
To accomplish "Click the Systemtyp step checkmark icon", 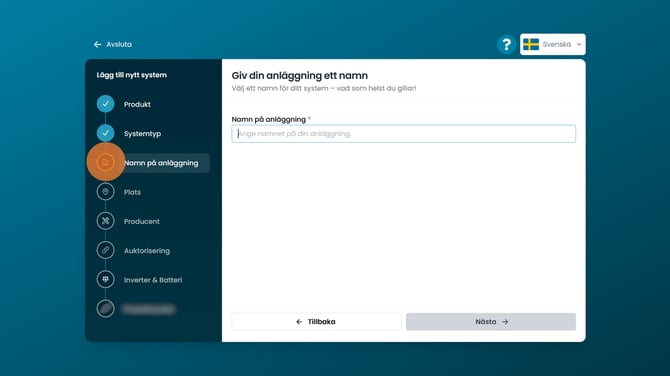I will point(106,133).
